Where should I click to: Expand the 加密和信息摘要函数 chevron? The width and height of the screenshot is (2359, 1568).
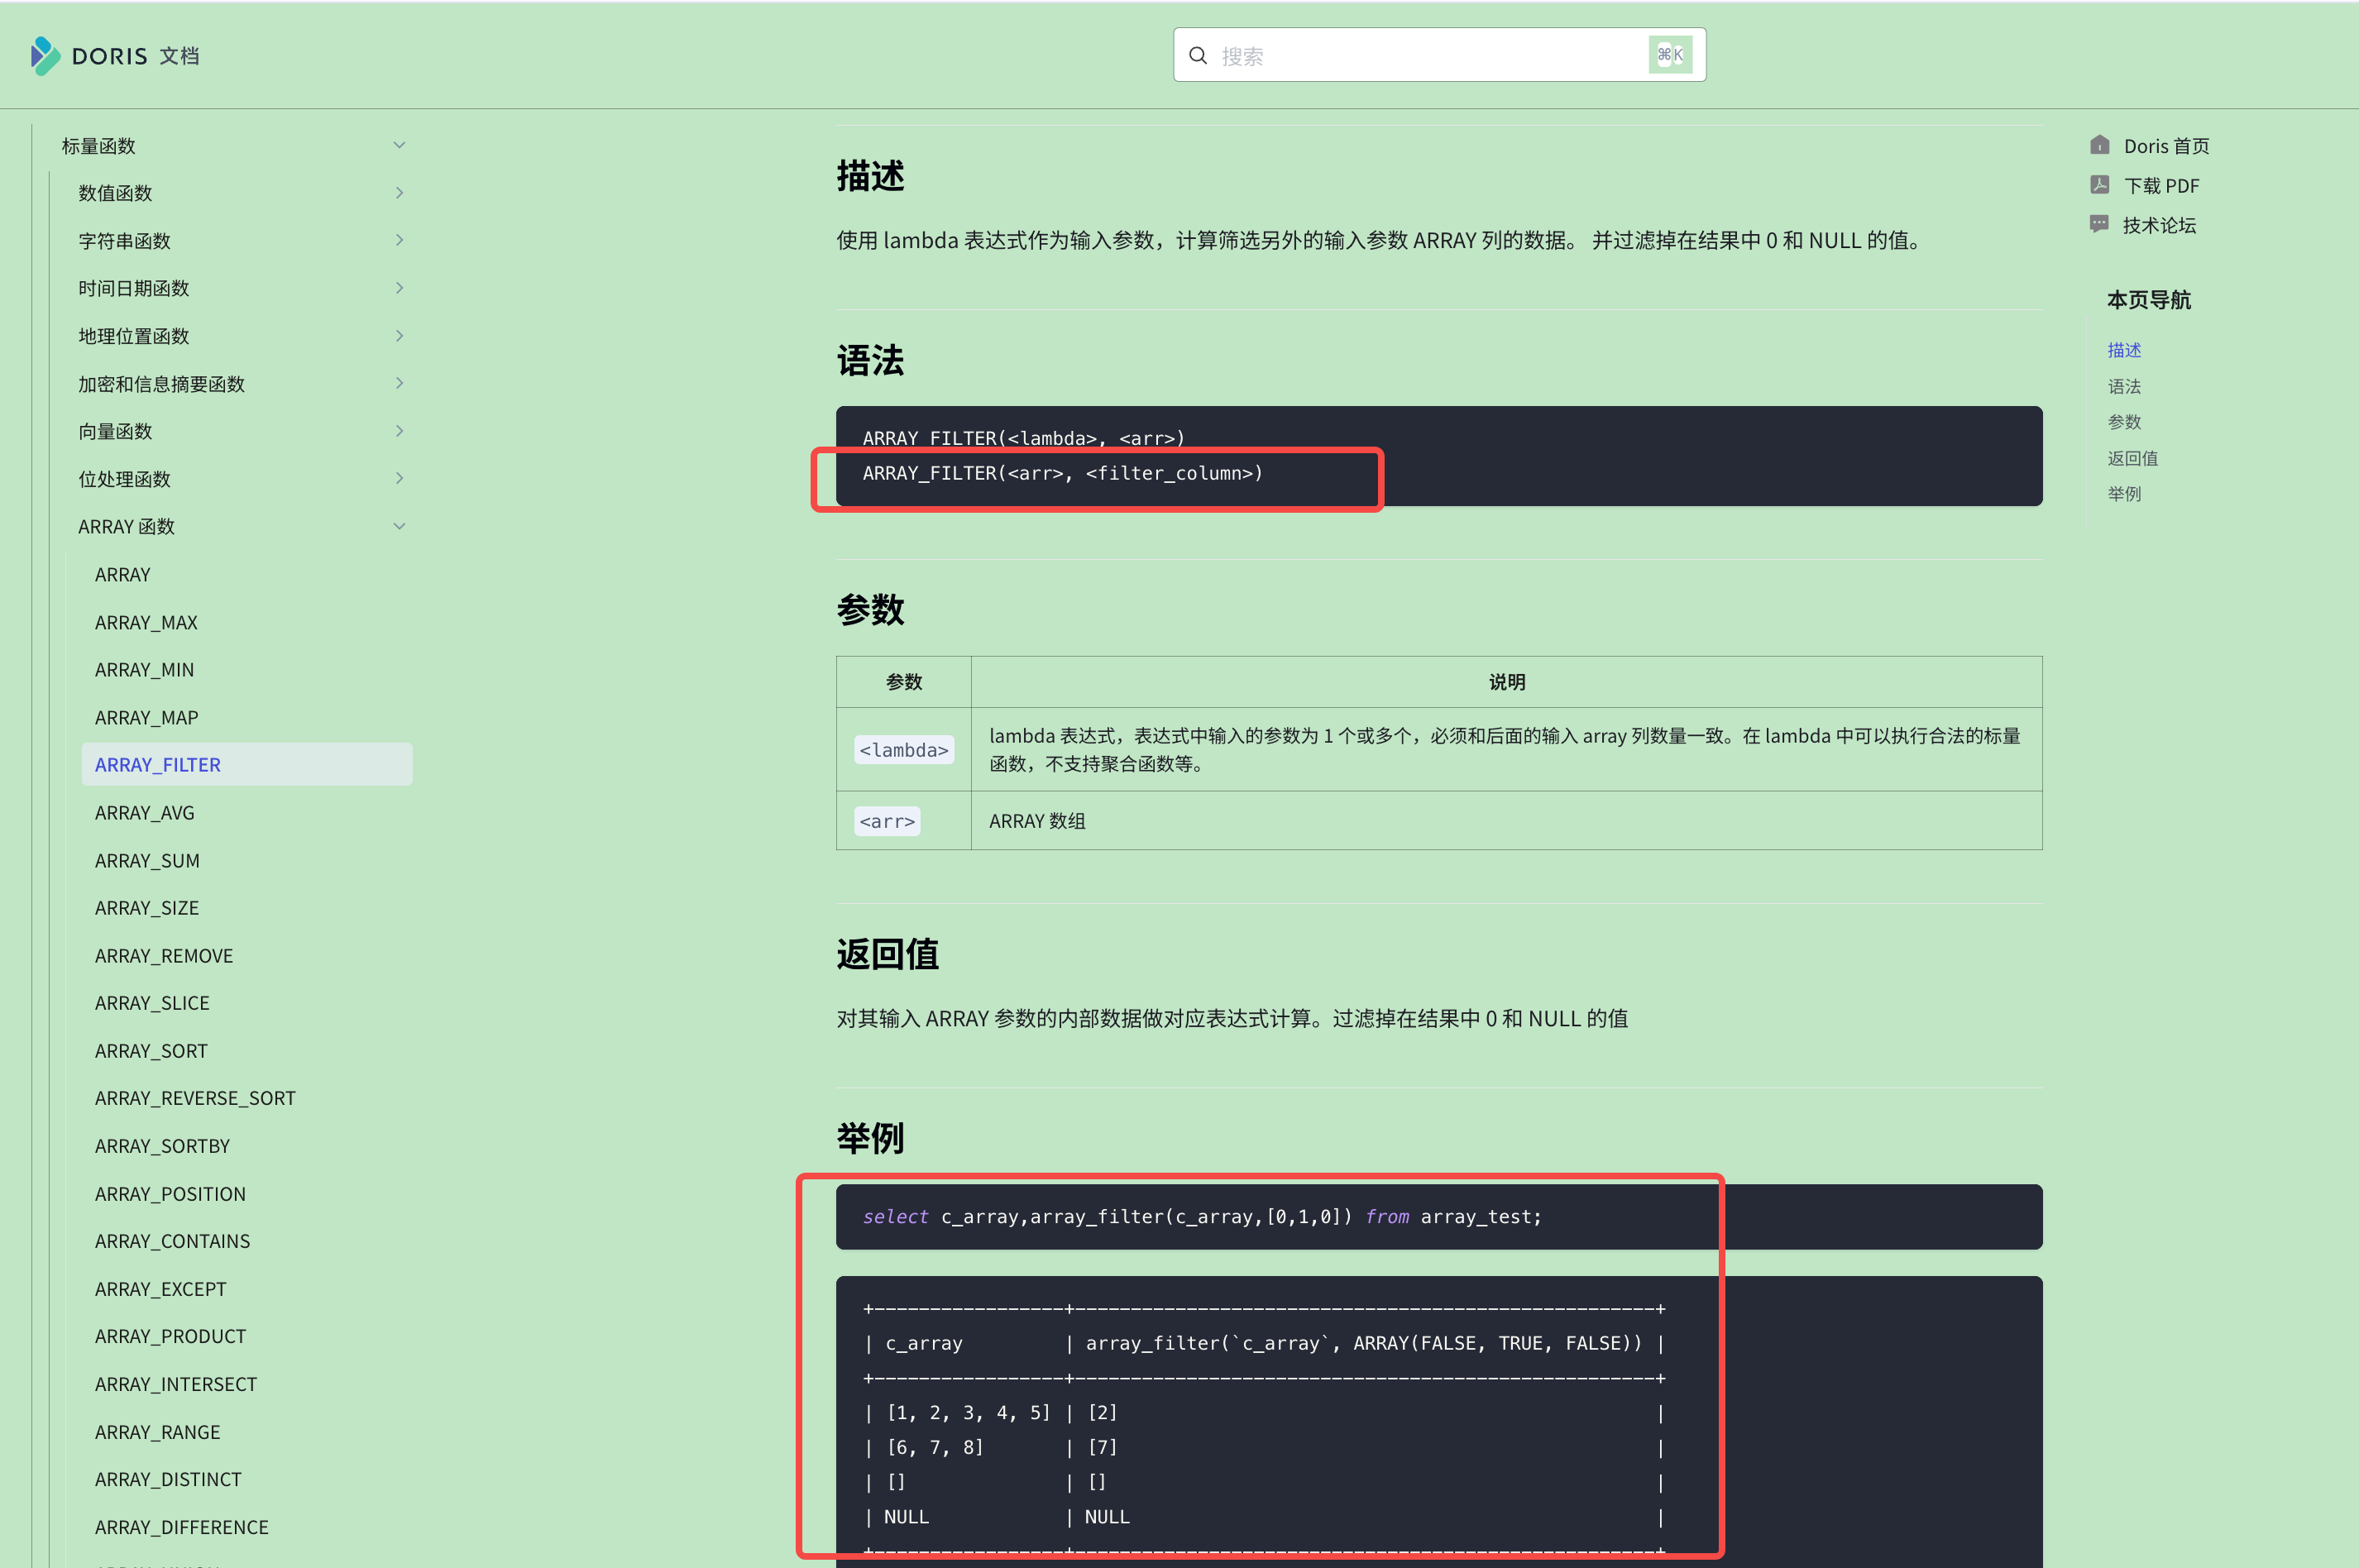click(399, 383)
